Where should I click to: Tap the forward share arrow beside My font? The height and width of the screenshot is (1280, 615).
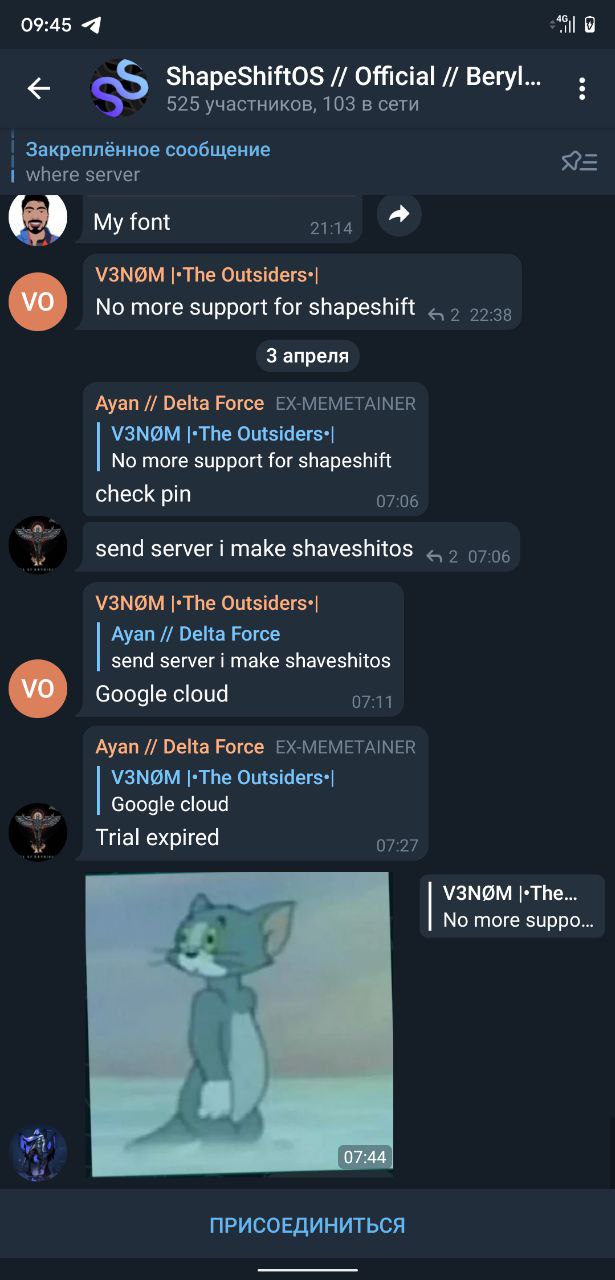pos(399,214)
